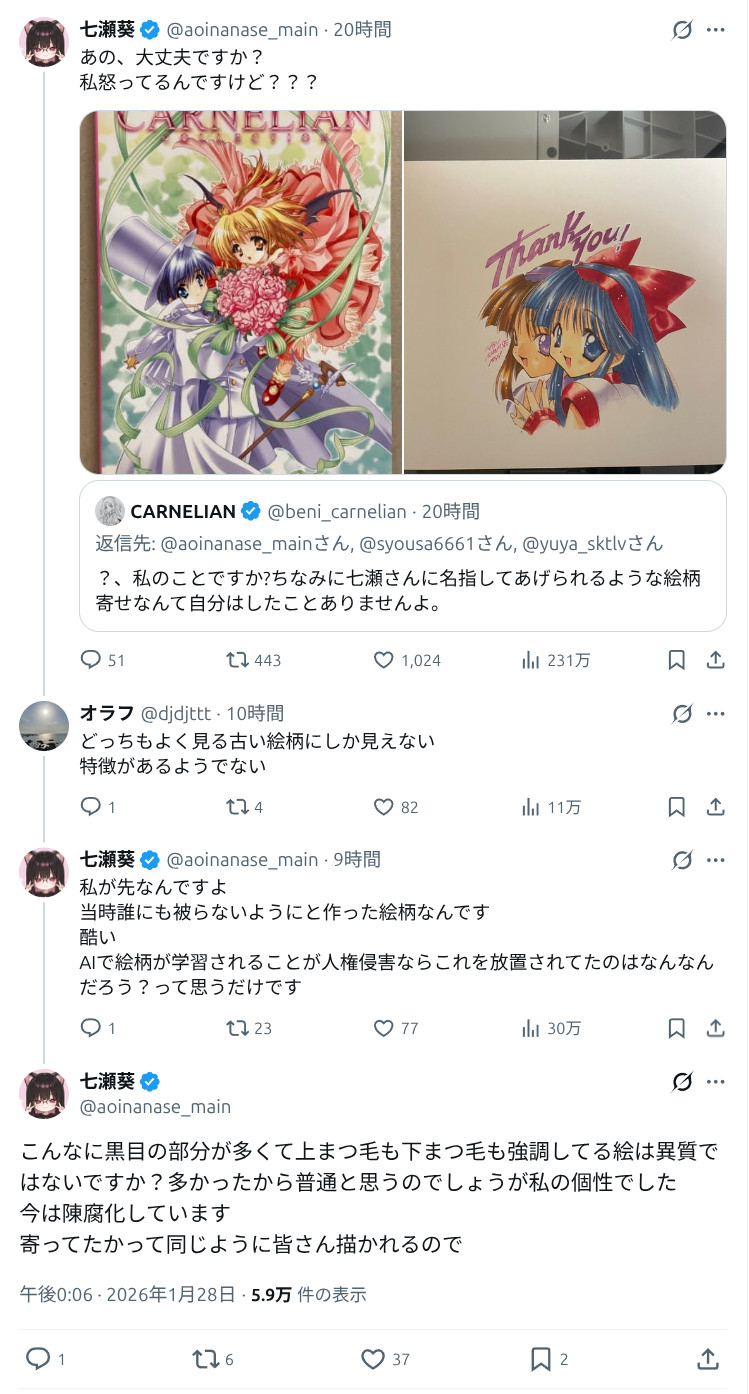The width and height of the screenshot is (749, 1394).
Task: Share the main bottom tweet
Action: 707,1358
